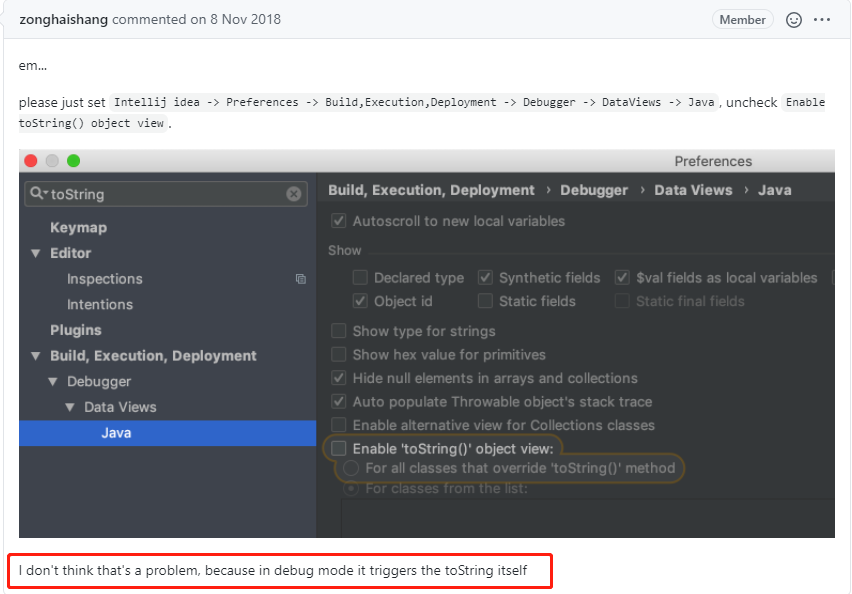Uncheck Object id checkbox

pos(360,301)
